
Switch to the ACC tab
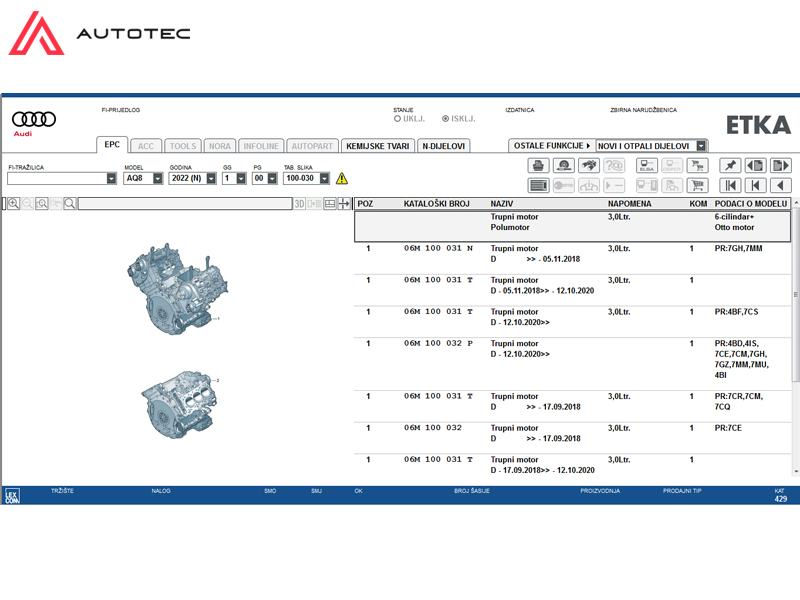pyautogui.click(x=145, y=146)
